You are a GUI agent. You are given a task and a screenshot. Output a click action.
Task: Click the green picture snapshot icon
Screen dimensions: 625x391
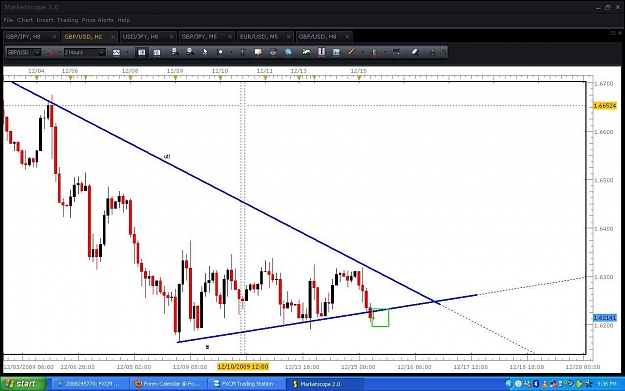pyautogui.click(x=306, y=52)
